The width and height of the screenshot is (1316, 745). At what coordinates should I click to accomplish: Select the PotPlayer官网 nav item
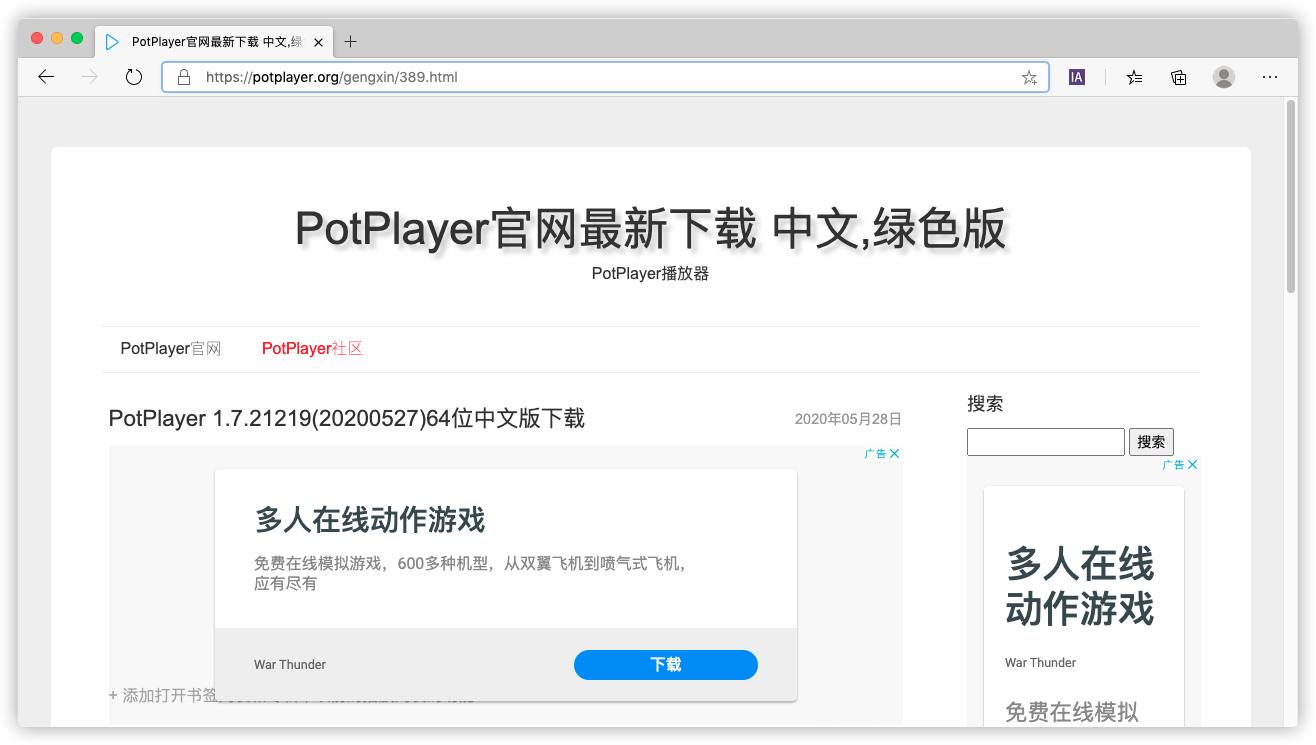pyautogui.click(x=171, y=348)
